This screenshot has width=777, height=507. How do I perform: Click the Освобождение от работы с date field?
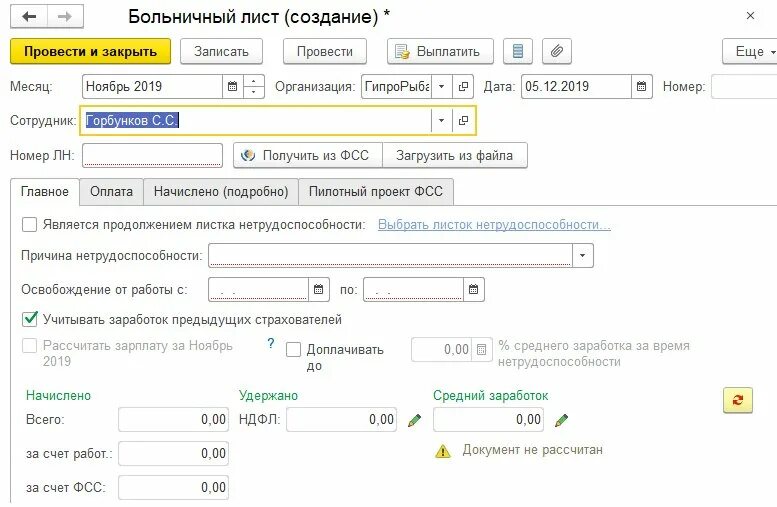(259, 289)
